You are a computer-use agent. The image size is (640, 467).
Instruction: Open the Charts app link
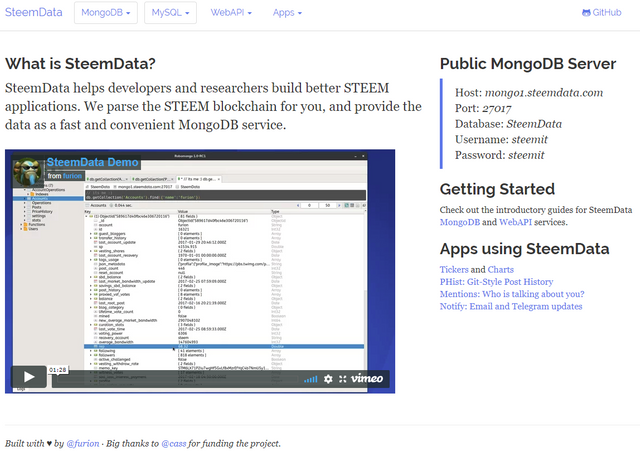(x=500, y=269)
